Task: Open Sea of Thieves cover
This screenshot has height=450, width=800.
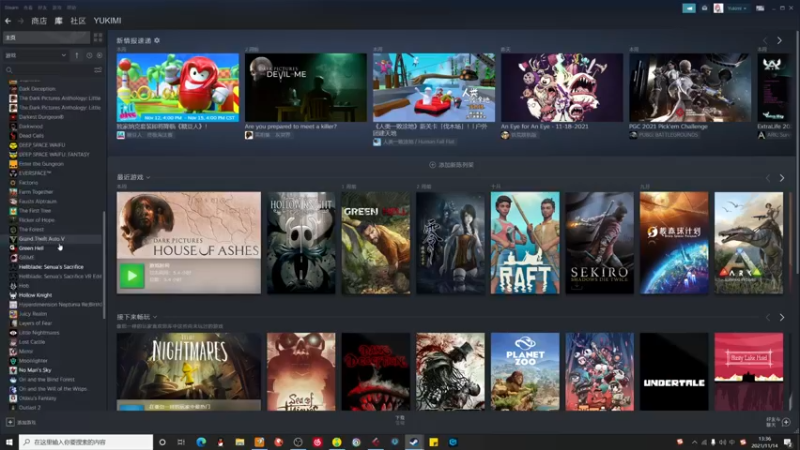Action: tap(301, 372)
